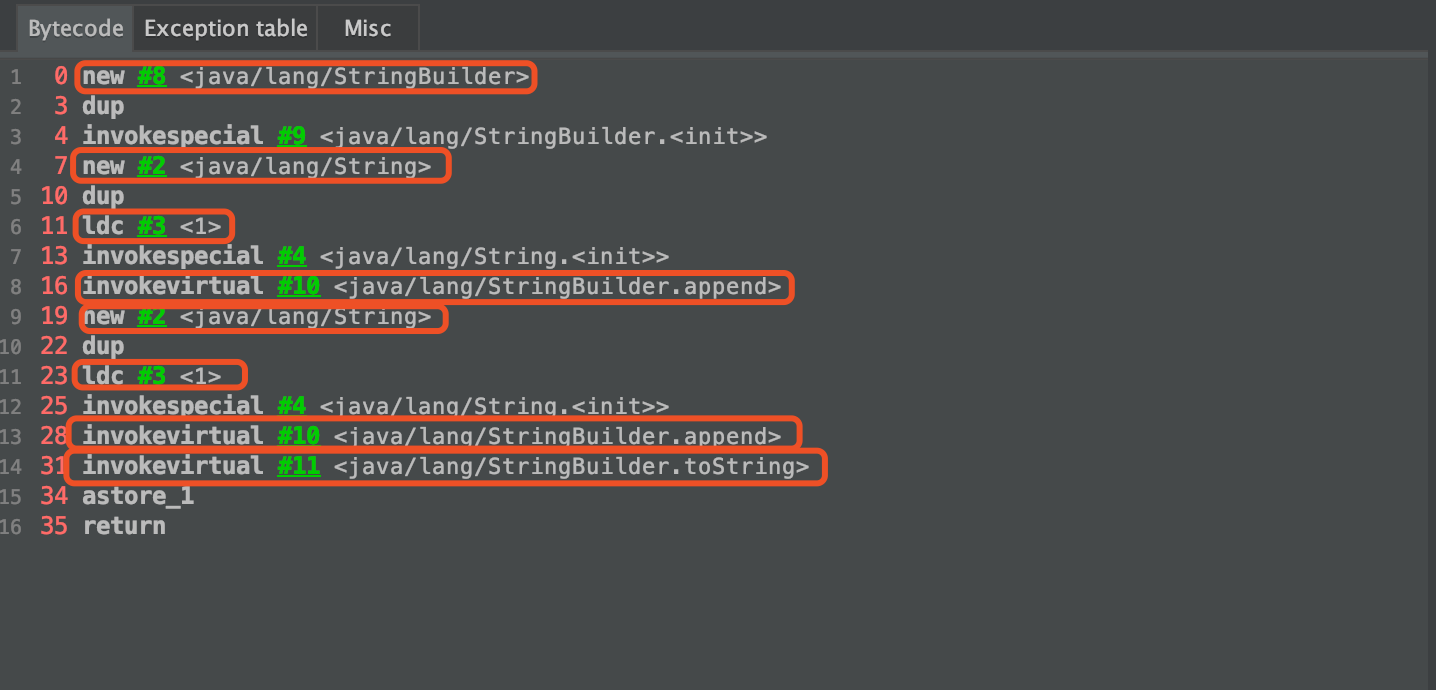Follow constant pool link #8 StringBuilder
The height and width of the screenshot is (690, 1436).
pos(152,76)
